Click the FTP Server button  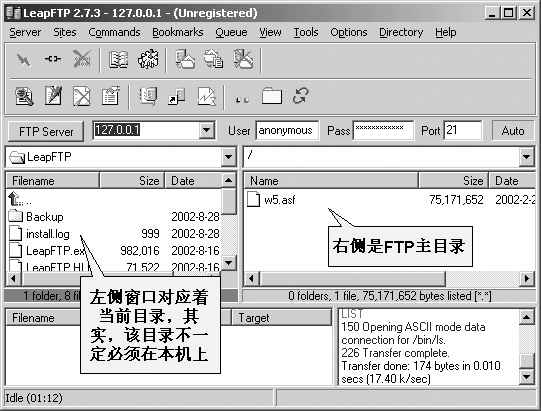click(x=46, y=131)
